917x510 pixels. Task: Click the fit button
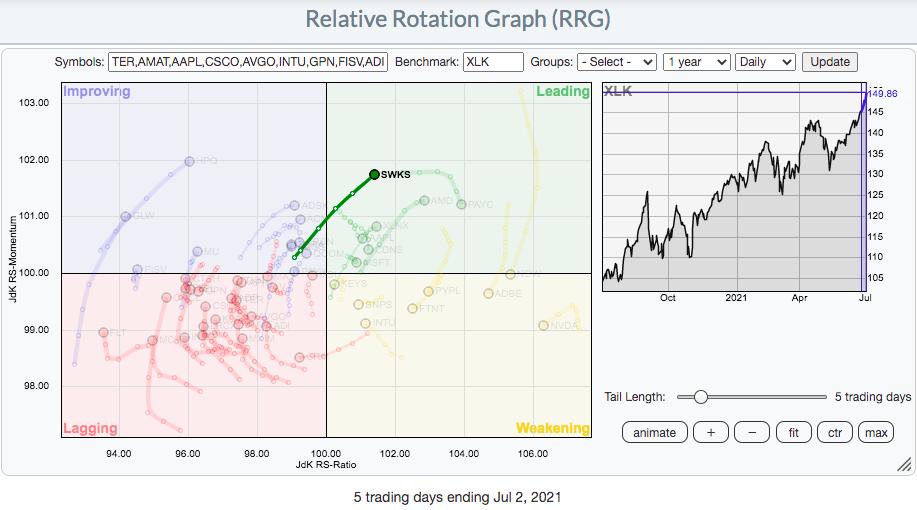792,433
